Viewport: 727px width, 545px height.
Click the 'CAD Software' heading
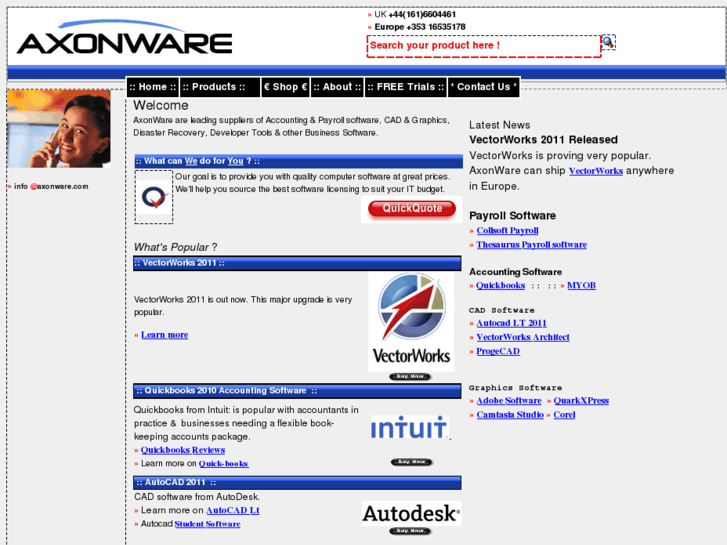pos(502,310)
